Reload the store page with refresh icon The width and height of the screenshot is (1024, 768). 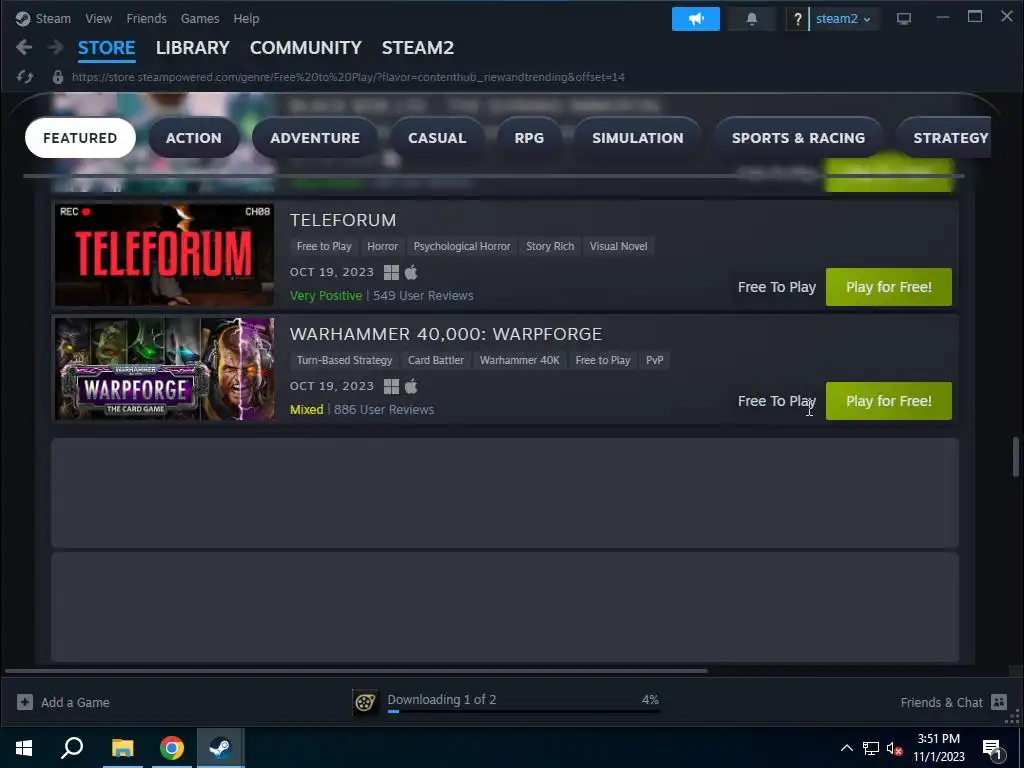(25, 77)
